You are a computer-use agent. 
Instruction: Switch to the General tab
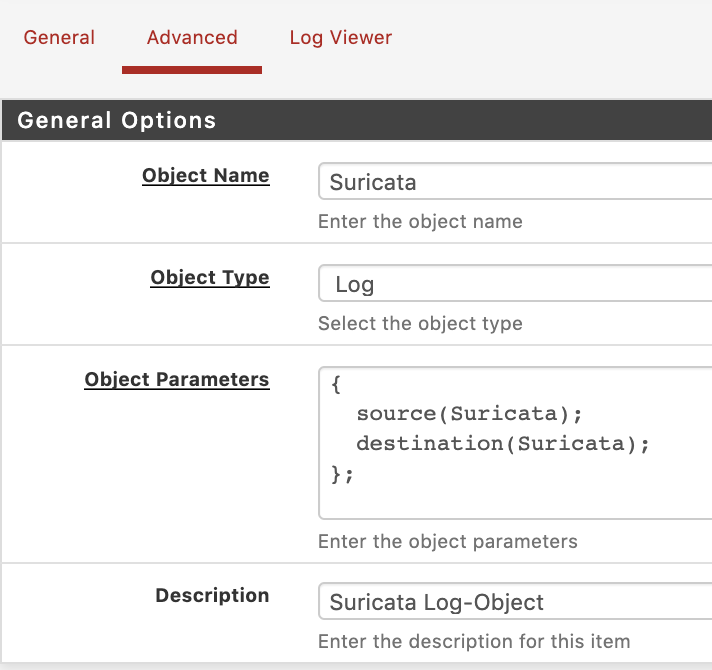[x=59, y=37]
